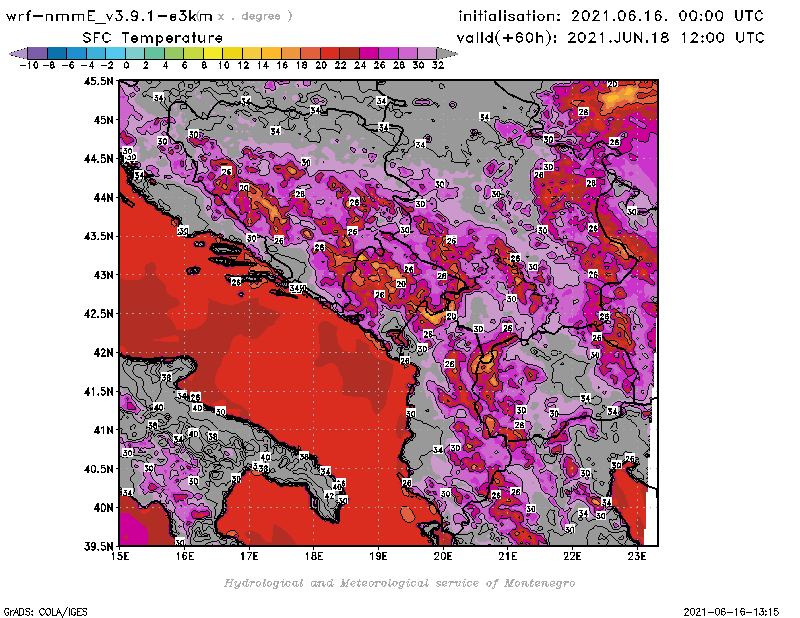Image resolution: width=800 pixels, height=618 pixels.
Task: Click the dark red swatch between 22 and 24
Action: (349, 53)
